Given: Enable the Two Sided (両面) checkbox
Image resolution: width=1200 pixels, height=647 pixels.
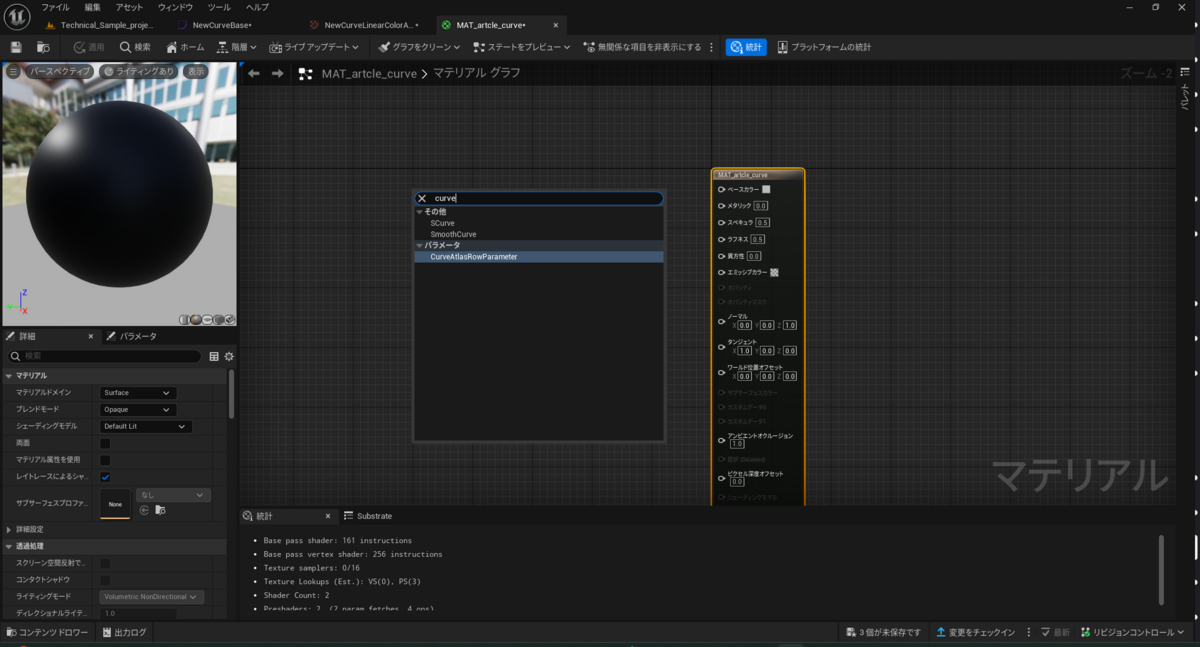Looking at the screenshot, I should [105, 443].
